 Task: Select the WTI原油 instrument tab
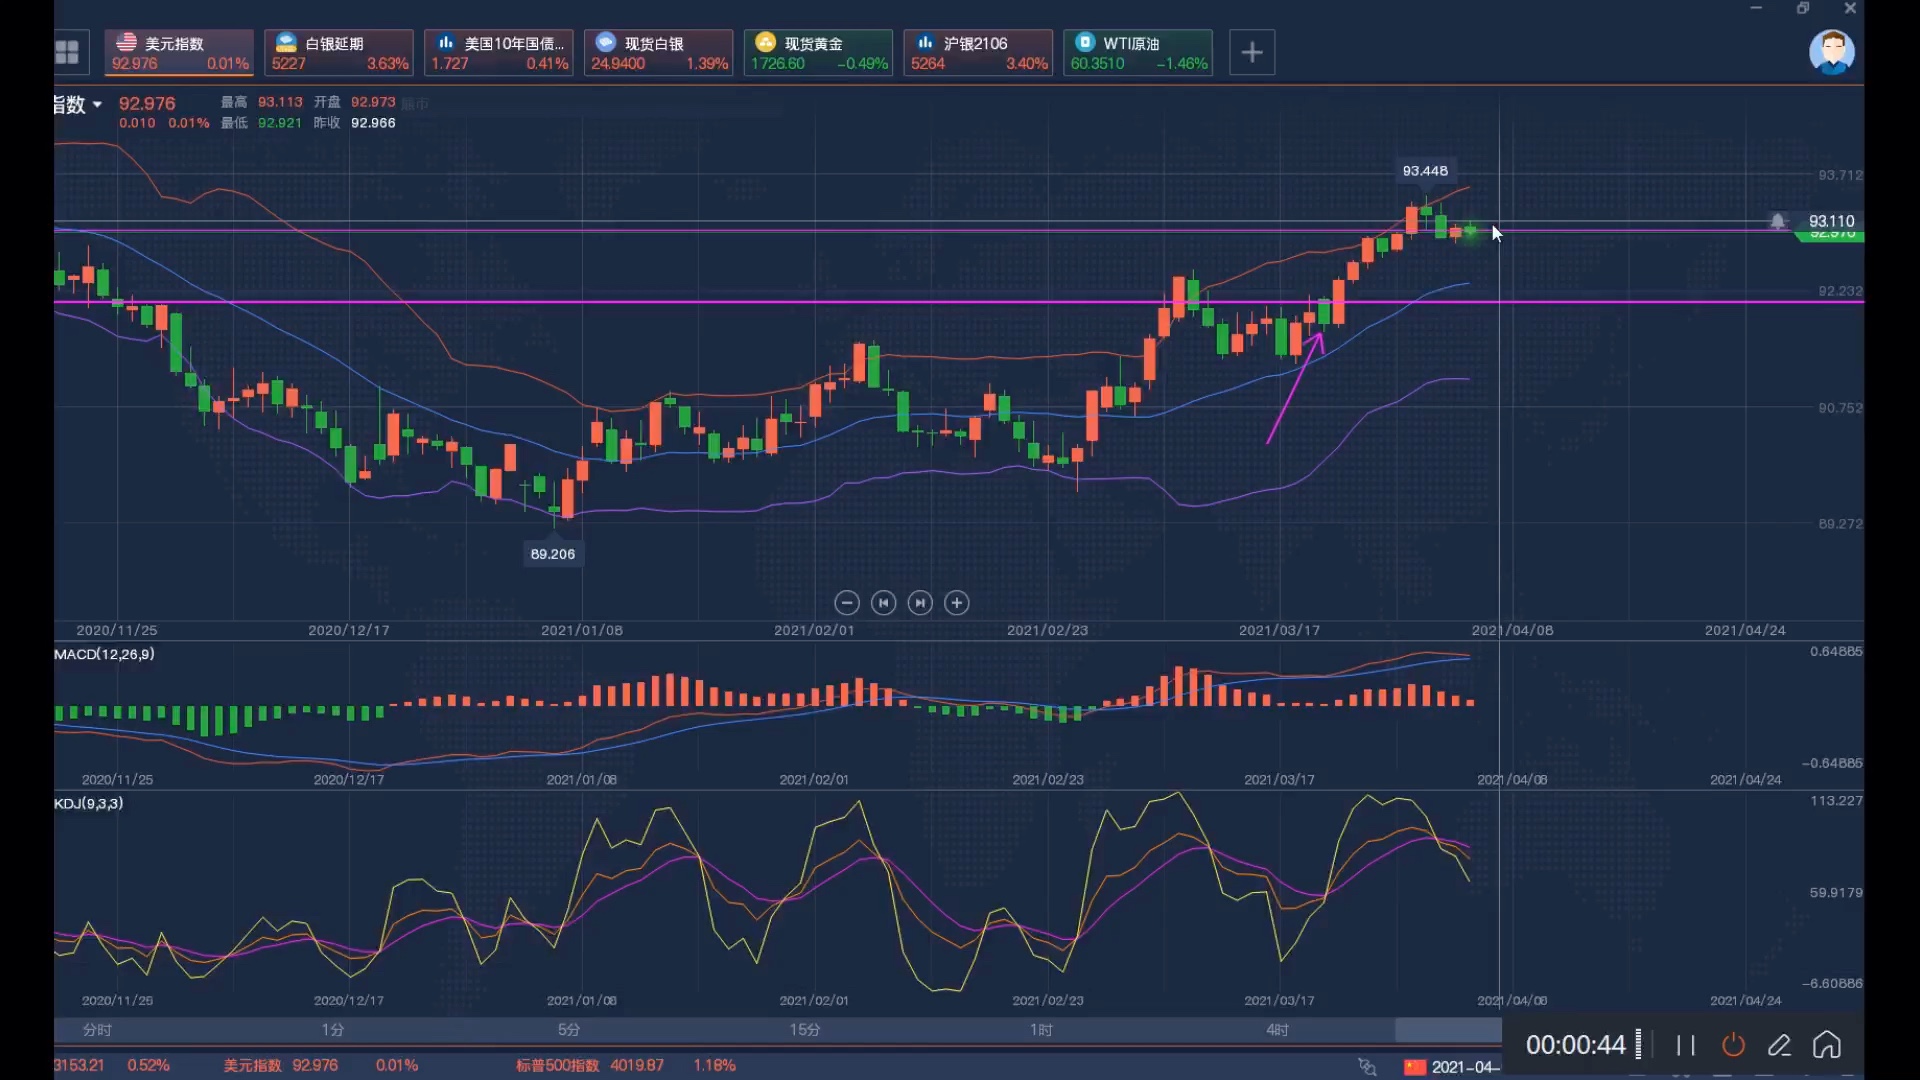point(1137,52)
